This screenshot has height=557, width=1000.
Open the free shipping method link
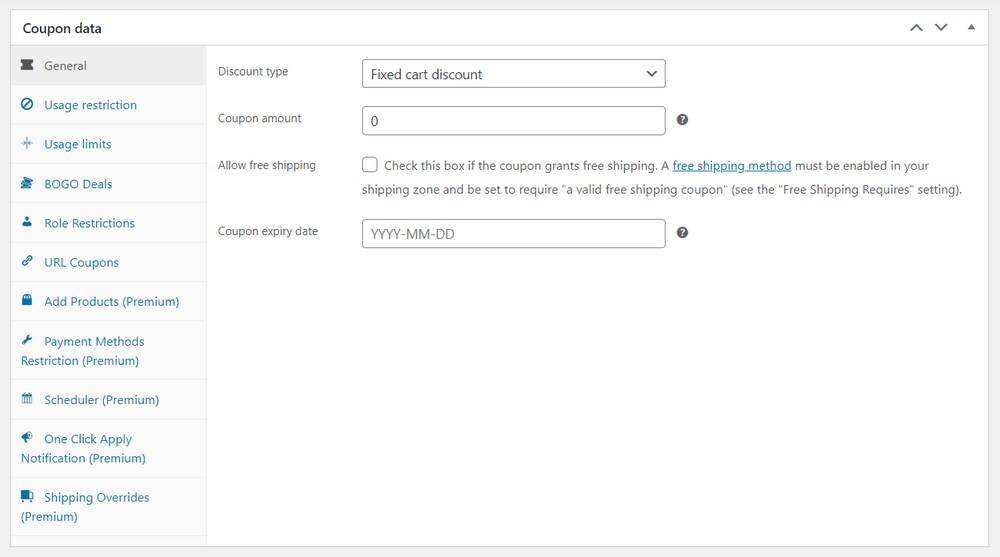pyautogui.click(x=731, y=166)
